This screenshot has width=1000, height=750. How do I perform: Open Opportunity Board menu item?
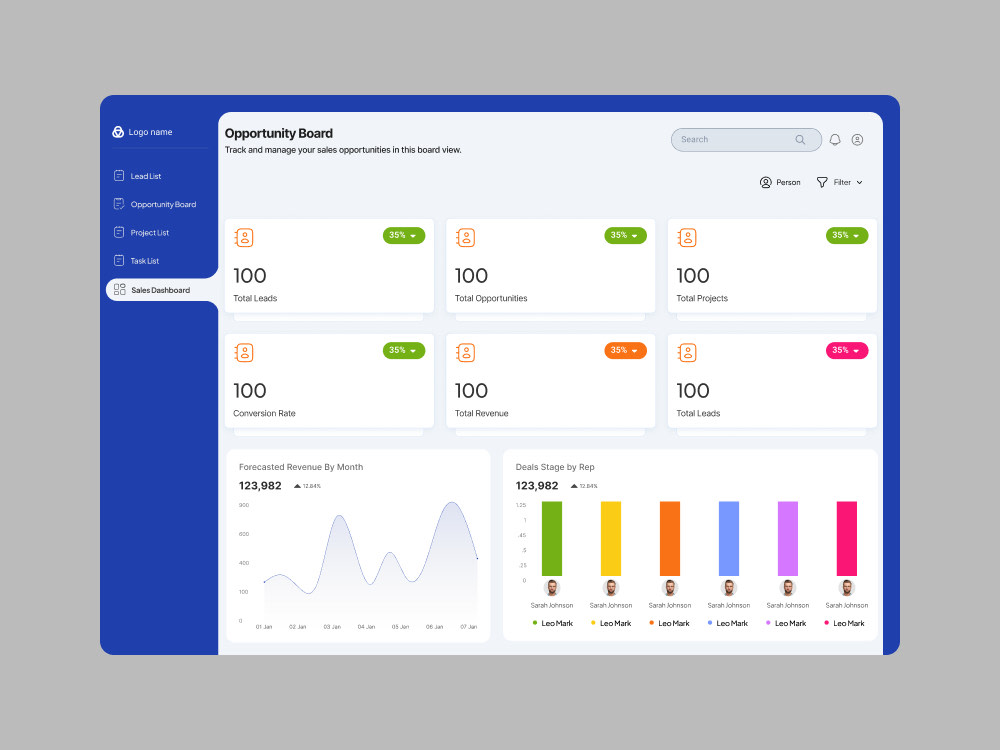click(163, 204)
